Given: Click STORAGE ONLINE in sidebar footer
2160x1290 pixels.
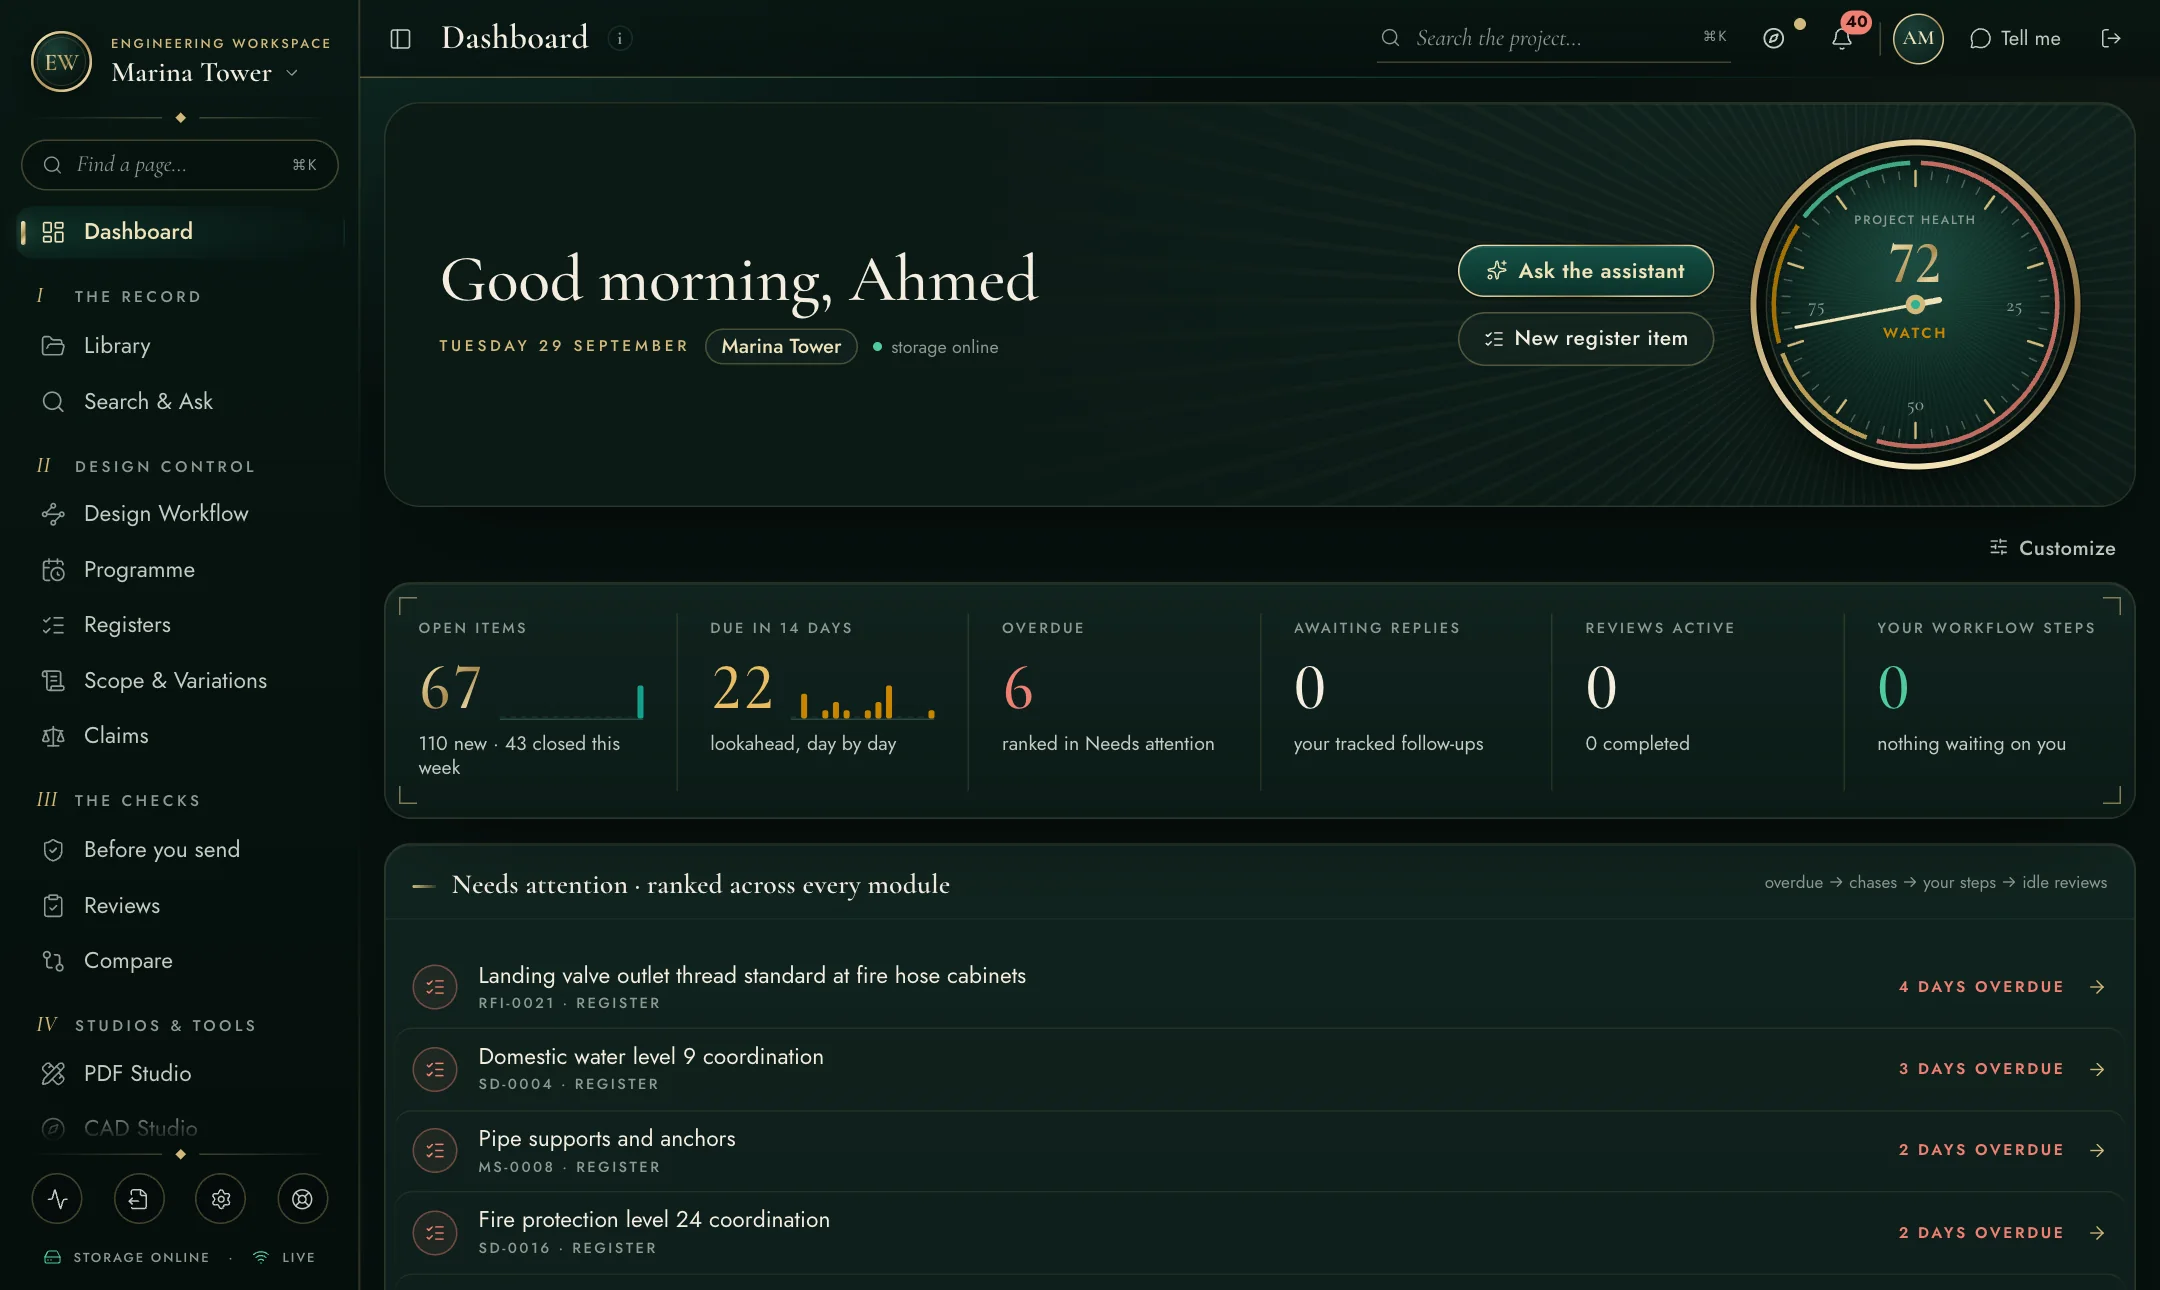Looking at the screenshot, I should pyautogui.click(x=141, y=1258).
